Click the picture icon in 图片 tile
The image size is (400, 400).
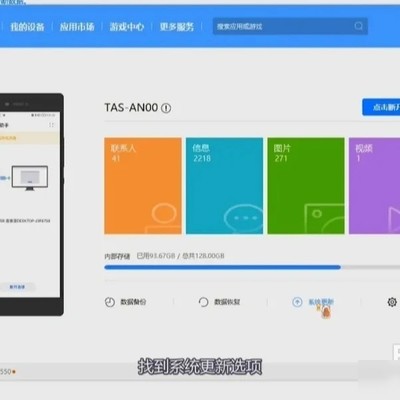324,219
